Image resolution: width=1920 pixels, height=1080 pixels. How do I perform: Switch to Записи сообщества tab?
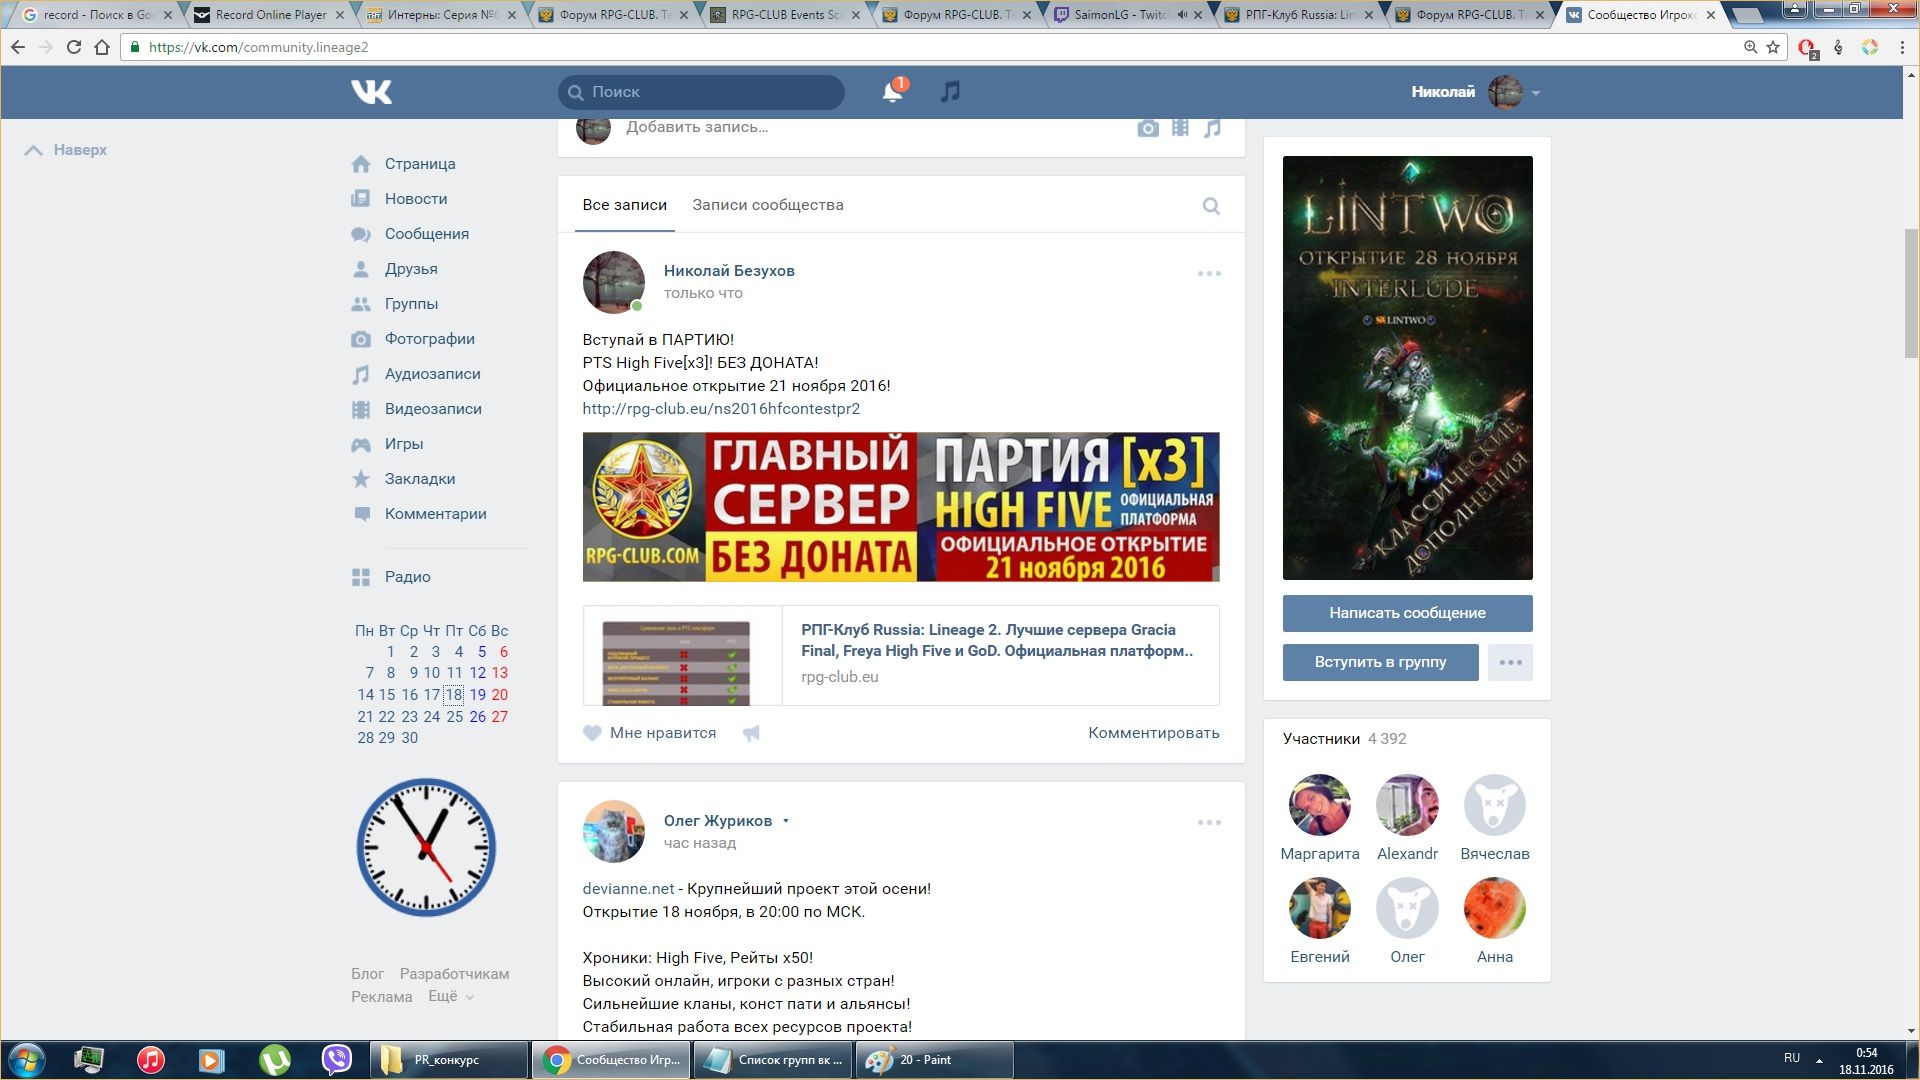click(768, 205)
